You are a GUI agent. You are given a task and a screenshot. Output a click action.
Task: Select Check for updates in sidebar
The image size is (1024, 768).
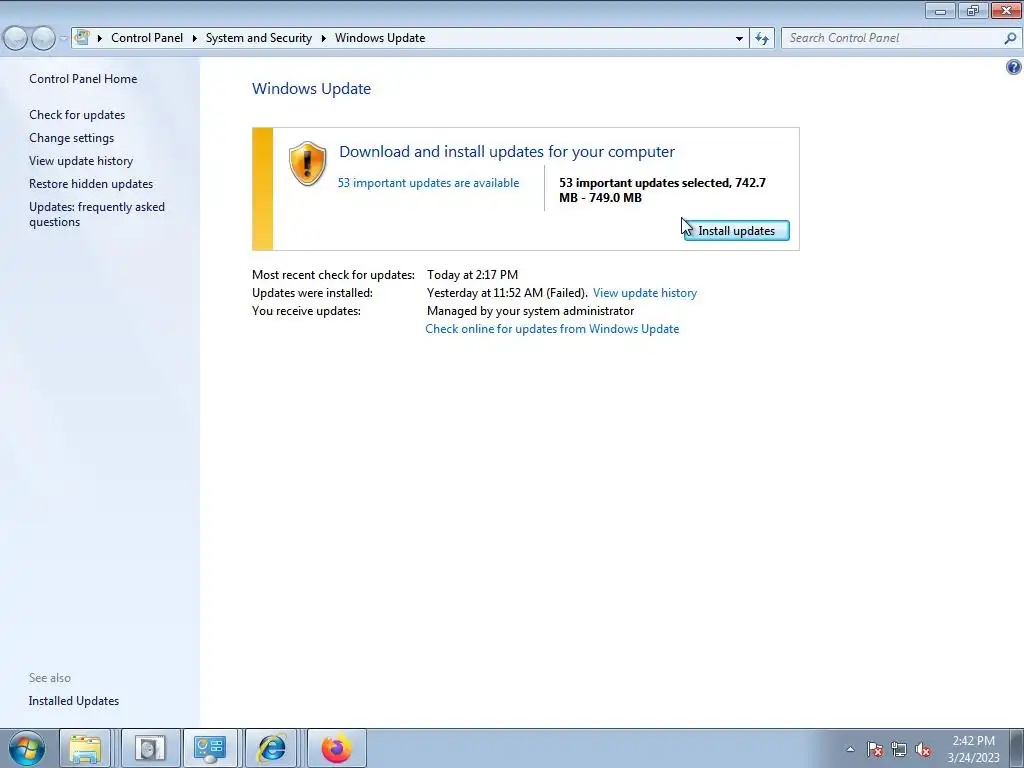point(77,115)
